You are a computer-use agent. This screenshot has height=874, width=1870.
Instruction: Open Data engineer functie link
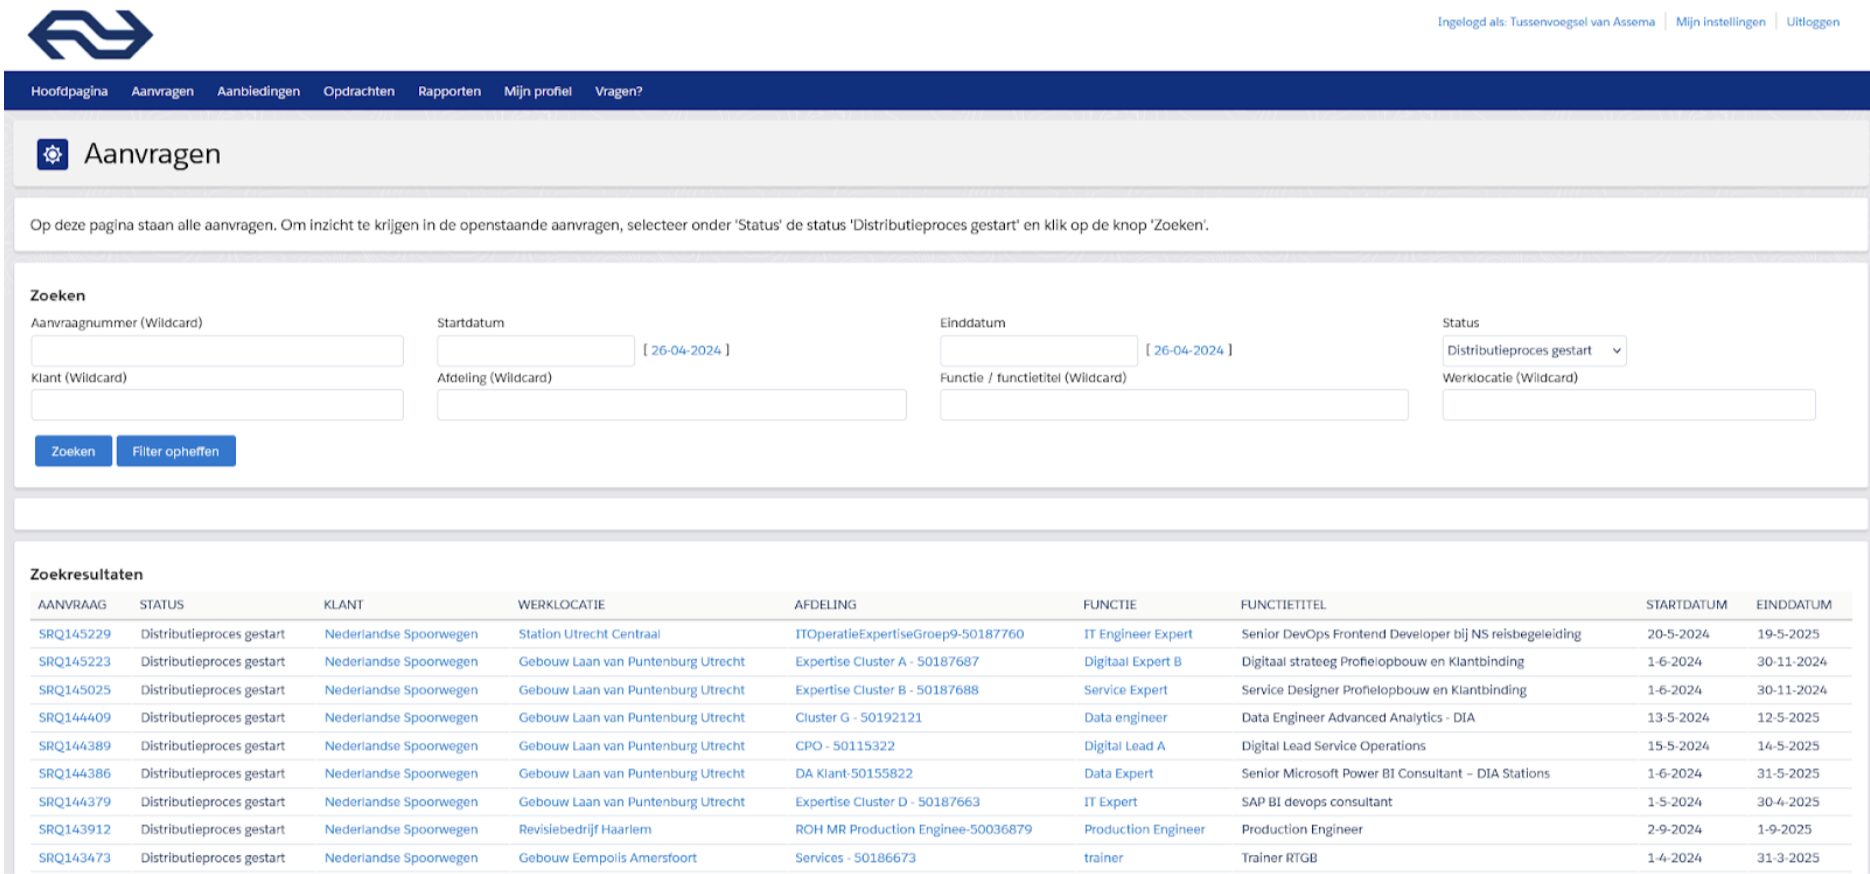(1125, 718)
